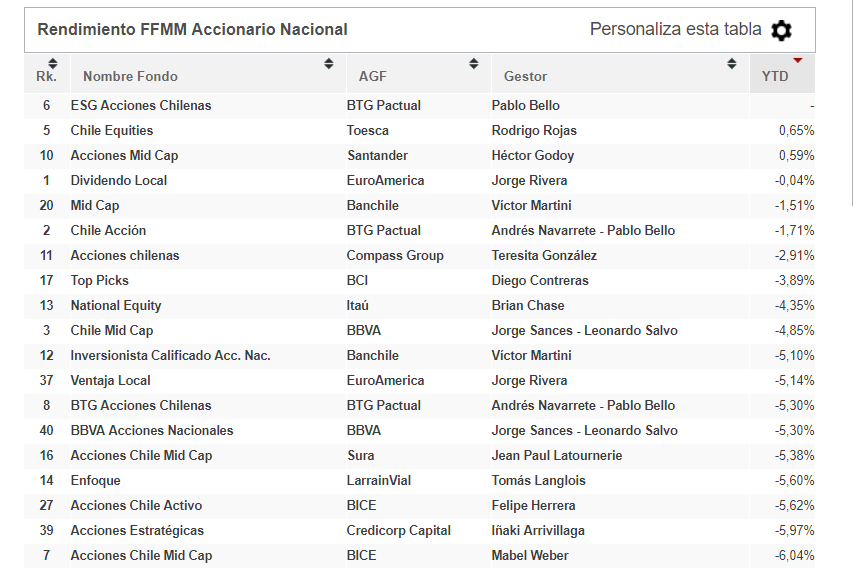Screen dimensions: 853x568
Task: Click the Top Picks fund
Action: pos(100,281)
